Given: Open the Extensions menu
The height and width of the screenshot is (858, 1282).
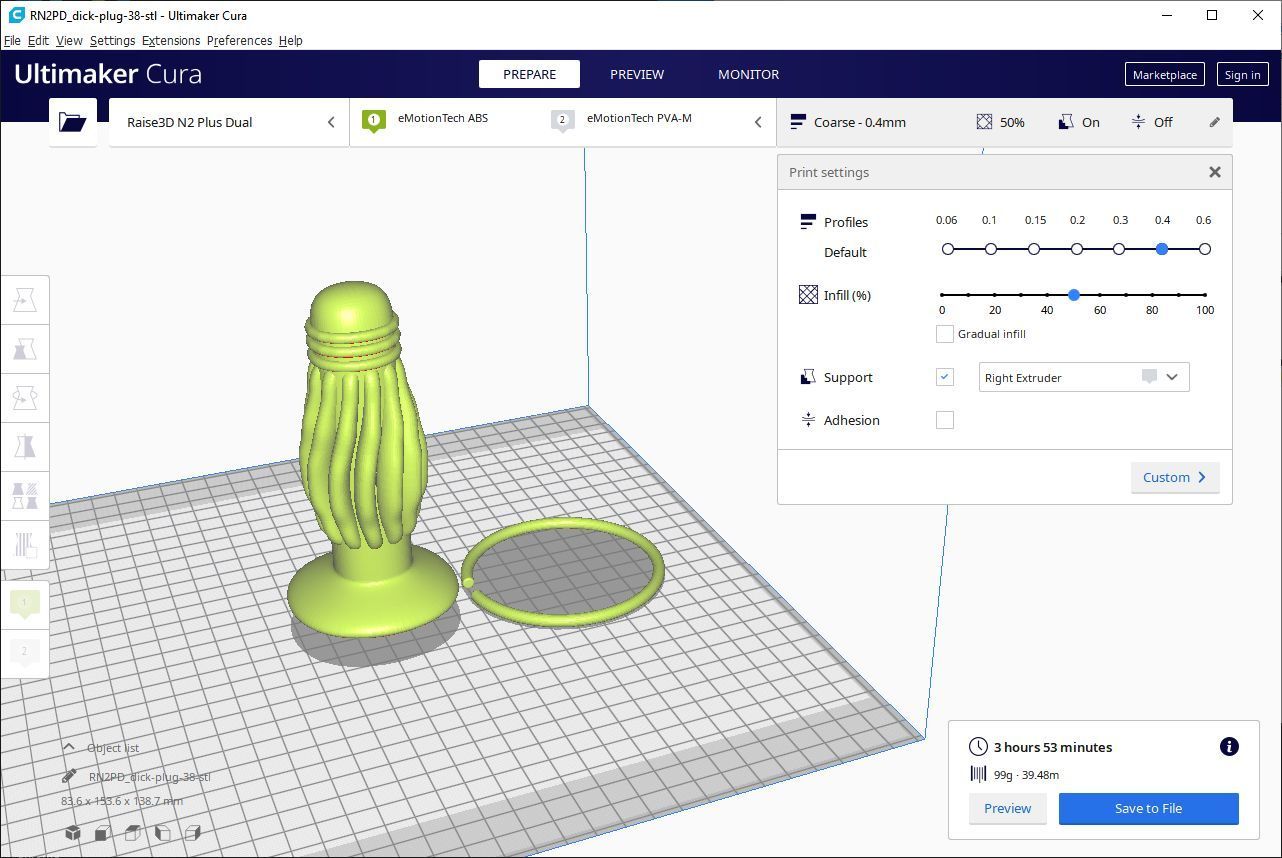Looking at the screenshot, I should pos(171,41).
